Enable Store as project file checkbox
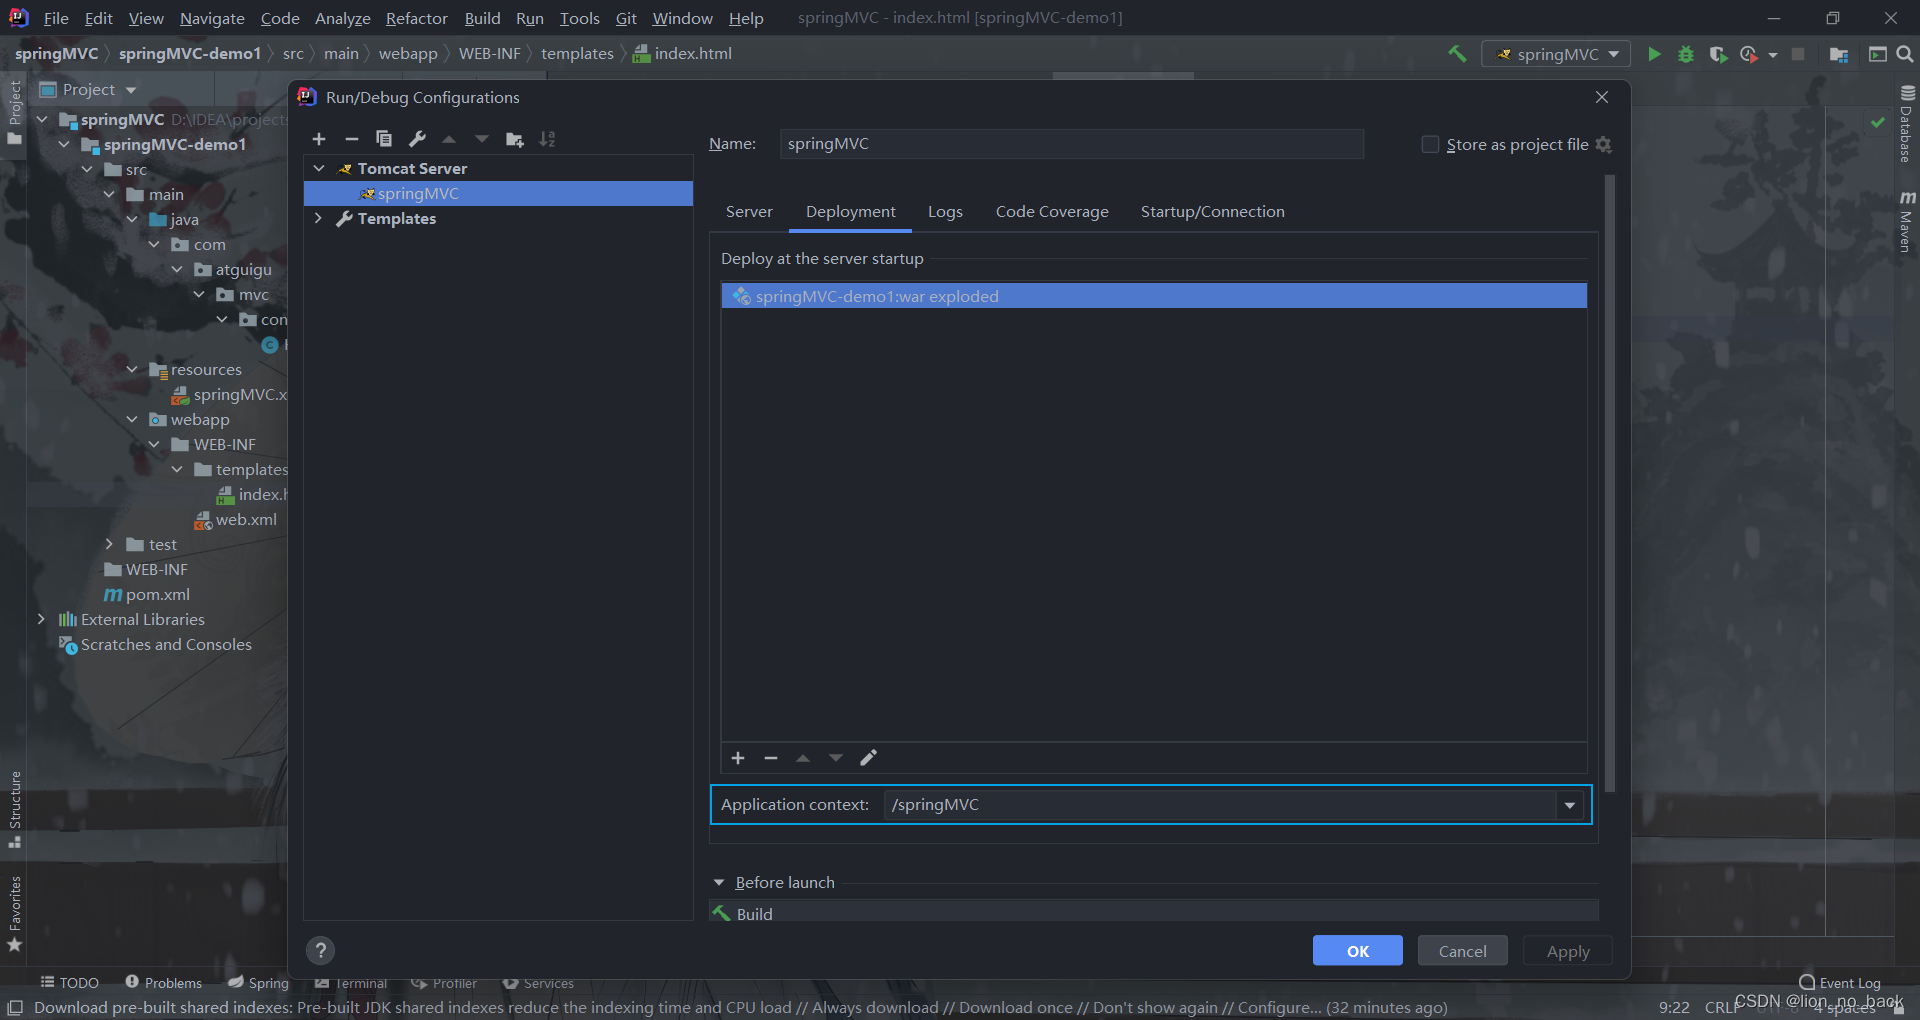The height and width of the screenshot is (1020, 1920). [1430, 145]
